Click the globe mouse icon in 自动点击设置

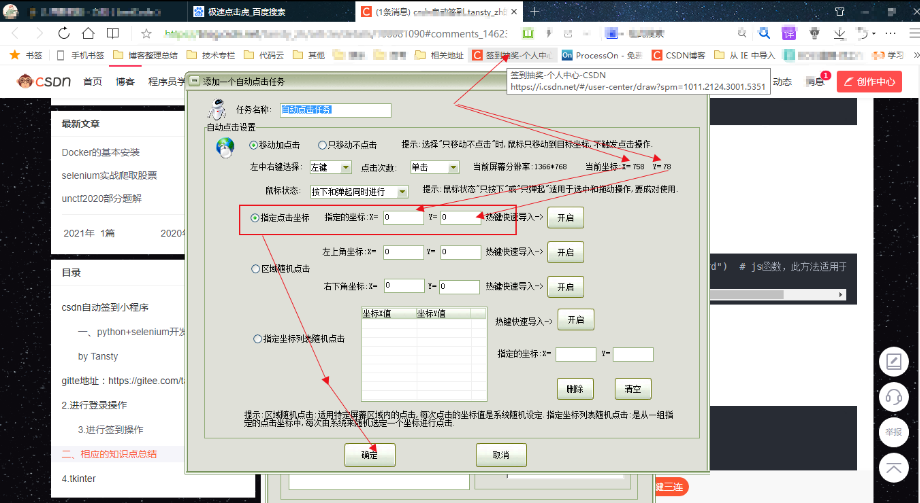[225, 148]
